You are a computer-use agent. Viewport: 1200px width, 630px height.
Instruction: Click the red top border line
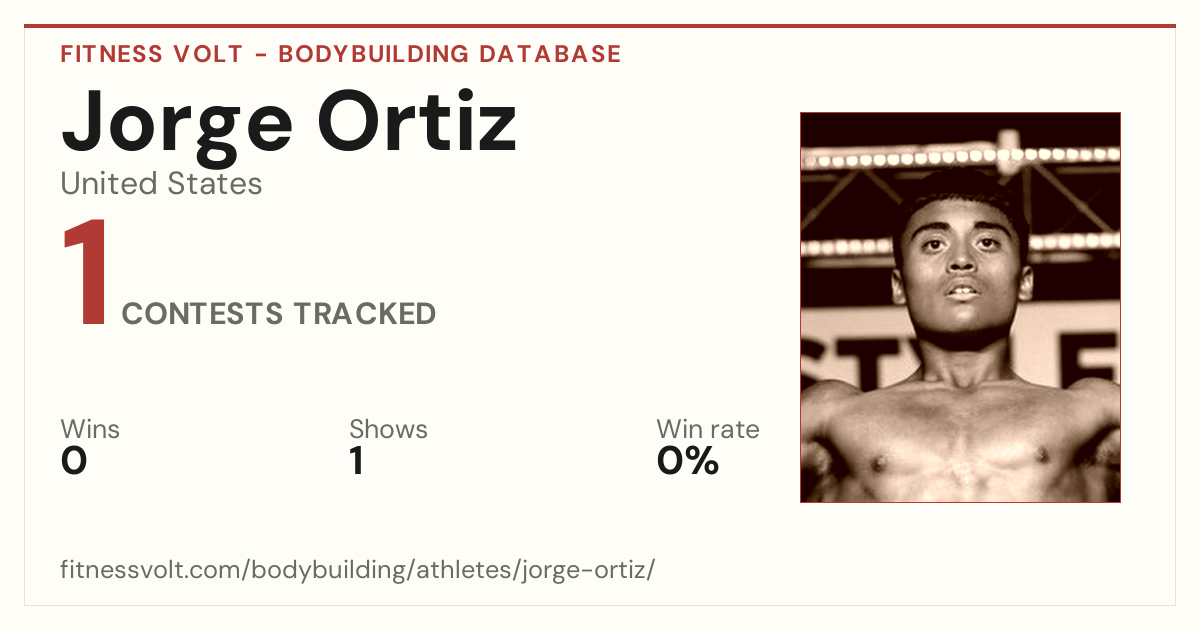click(x=600, y=26)
